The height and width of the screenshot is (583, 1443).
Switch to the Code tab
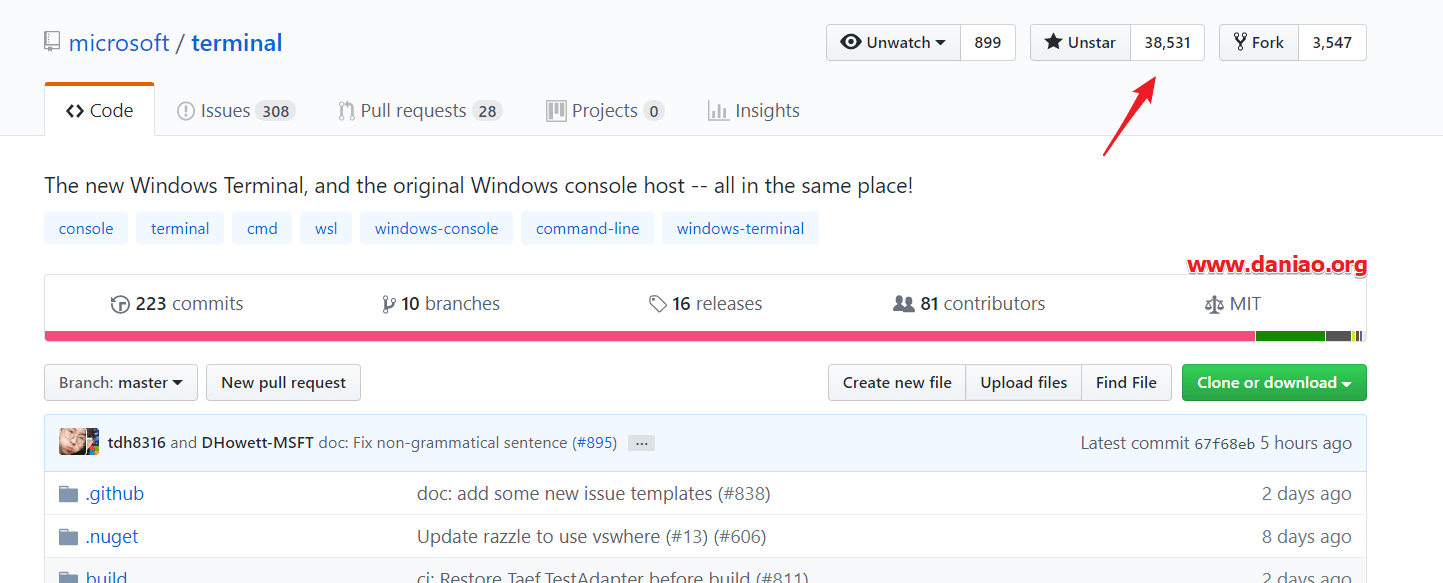[100, 111]
